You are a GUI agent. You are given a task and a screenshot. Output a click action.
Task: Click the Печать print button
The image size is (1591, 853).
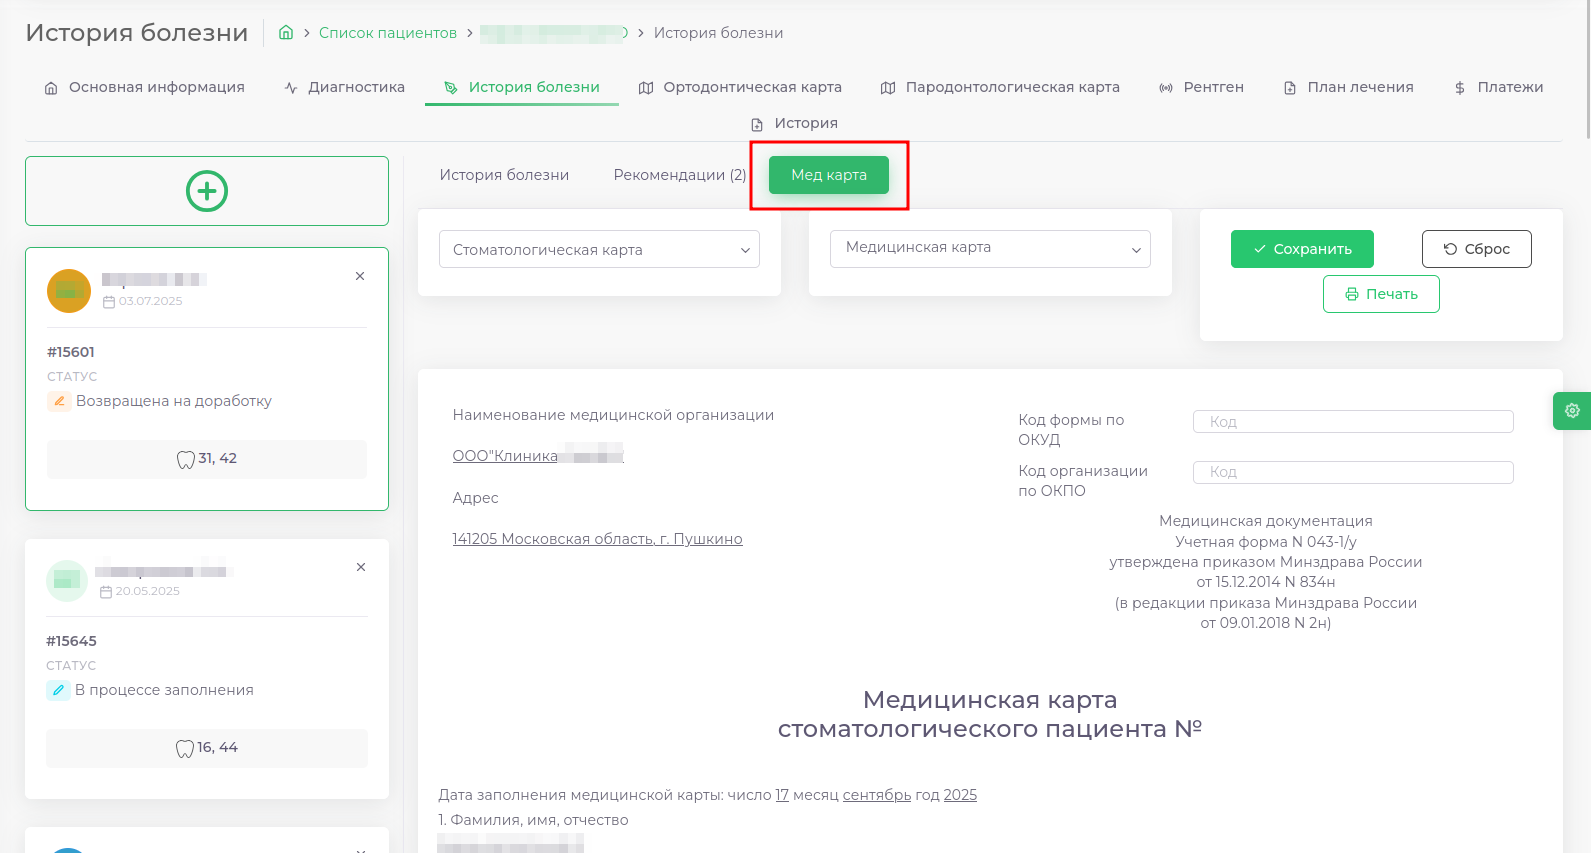pyautogui.click(x=1381, y=294)
